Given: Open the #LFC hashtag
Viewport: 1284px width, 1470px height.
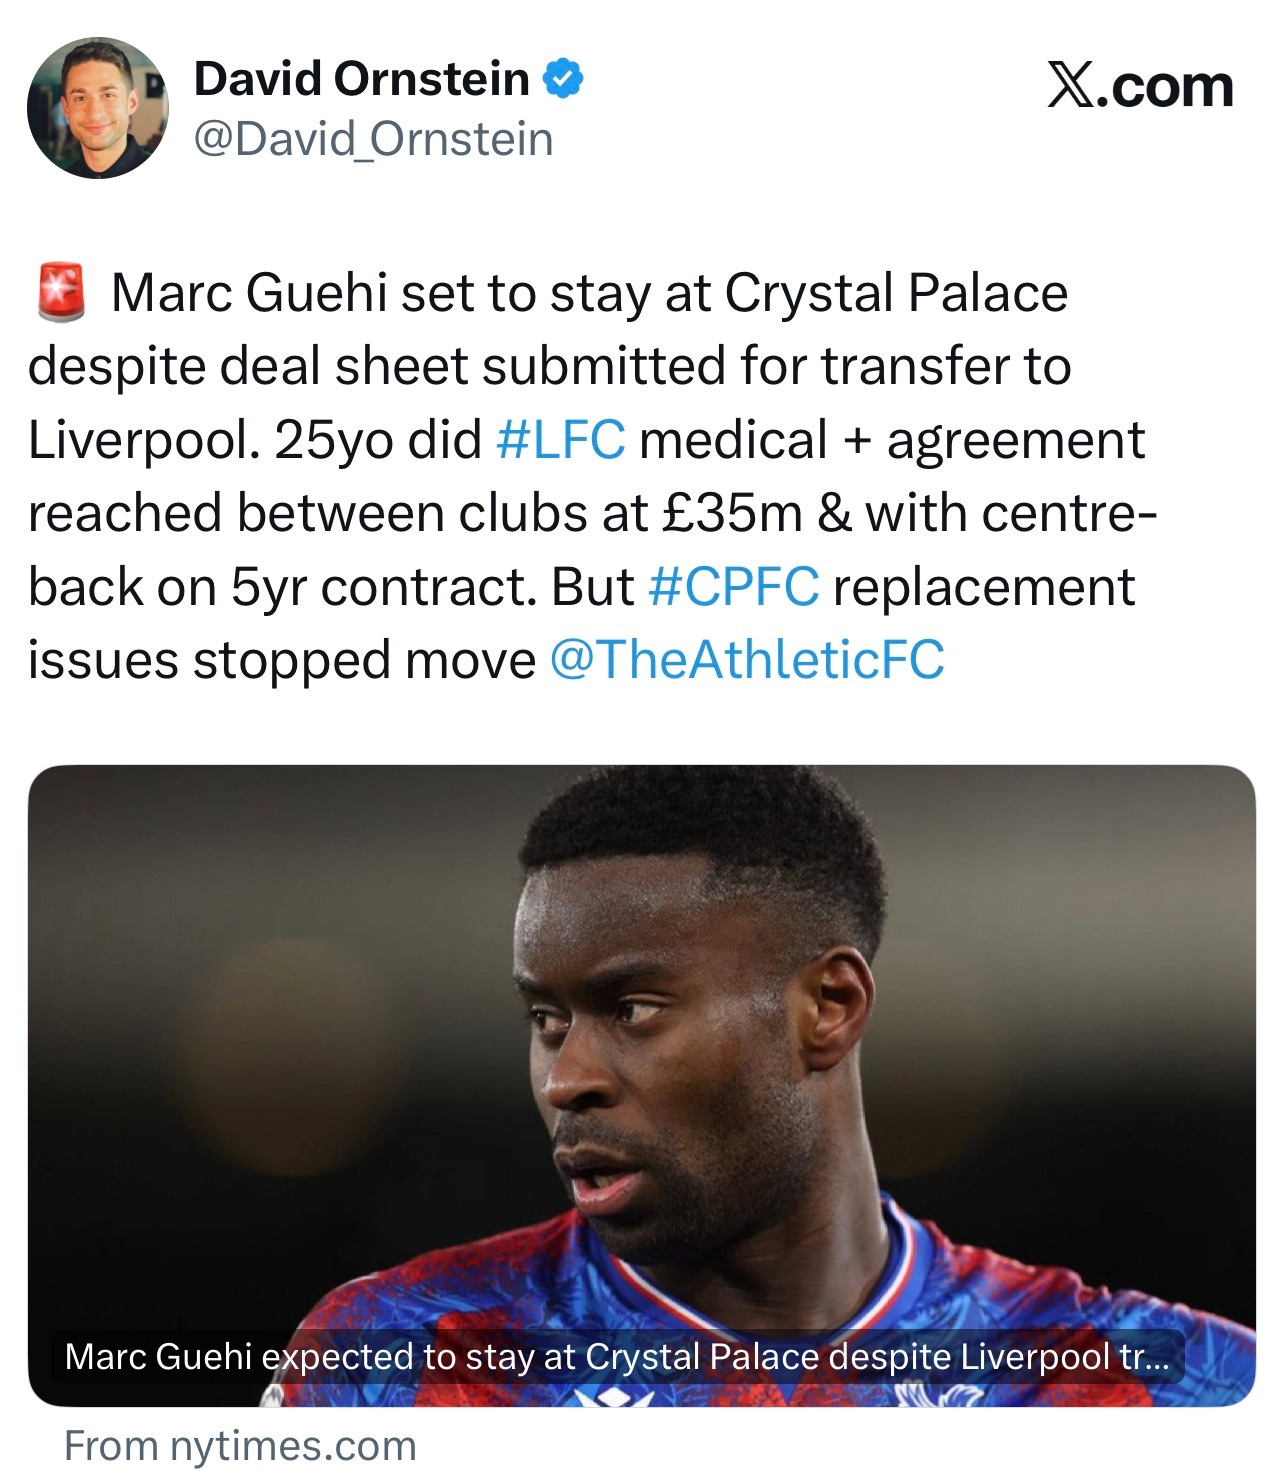Looking at the screenshot, I should tap(560, 440).
